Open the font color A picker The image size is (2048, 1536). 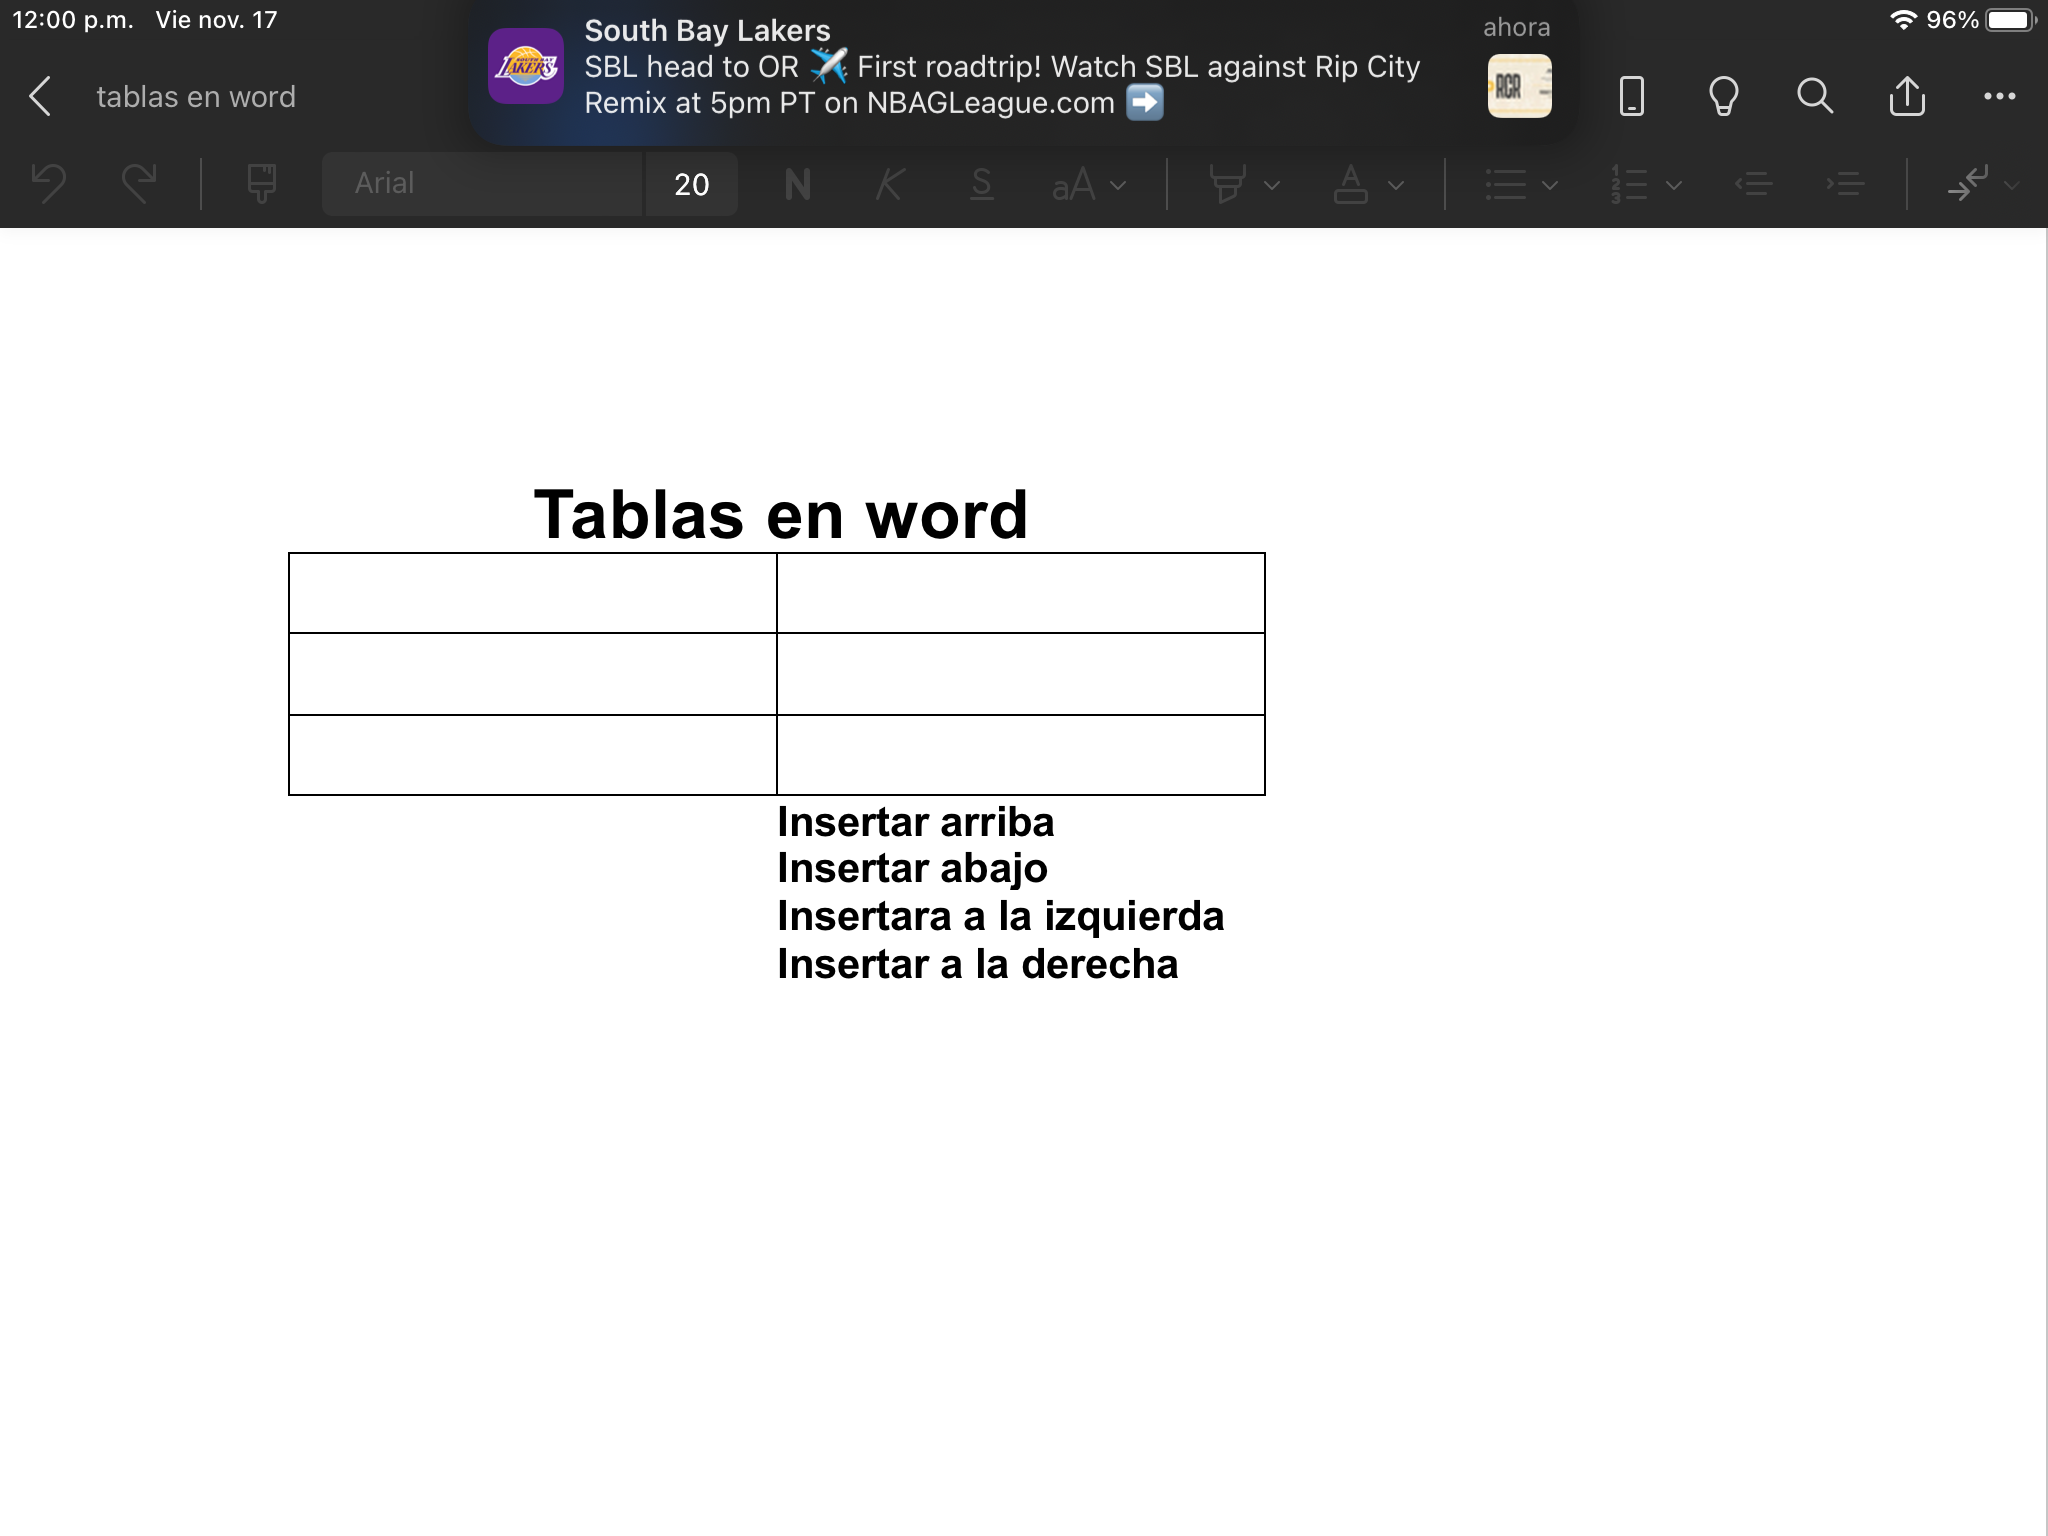click(1351, 184)
